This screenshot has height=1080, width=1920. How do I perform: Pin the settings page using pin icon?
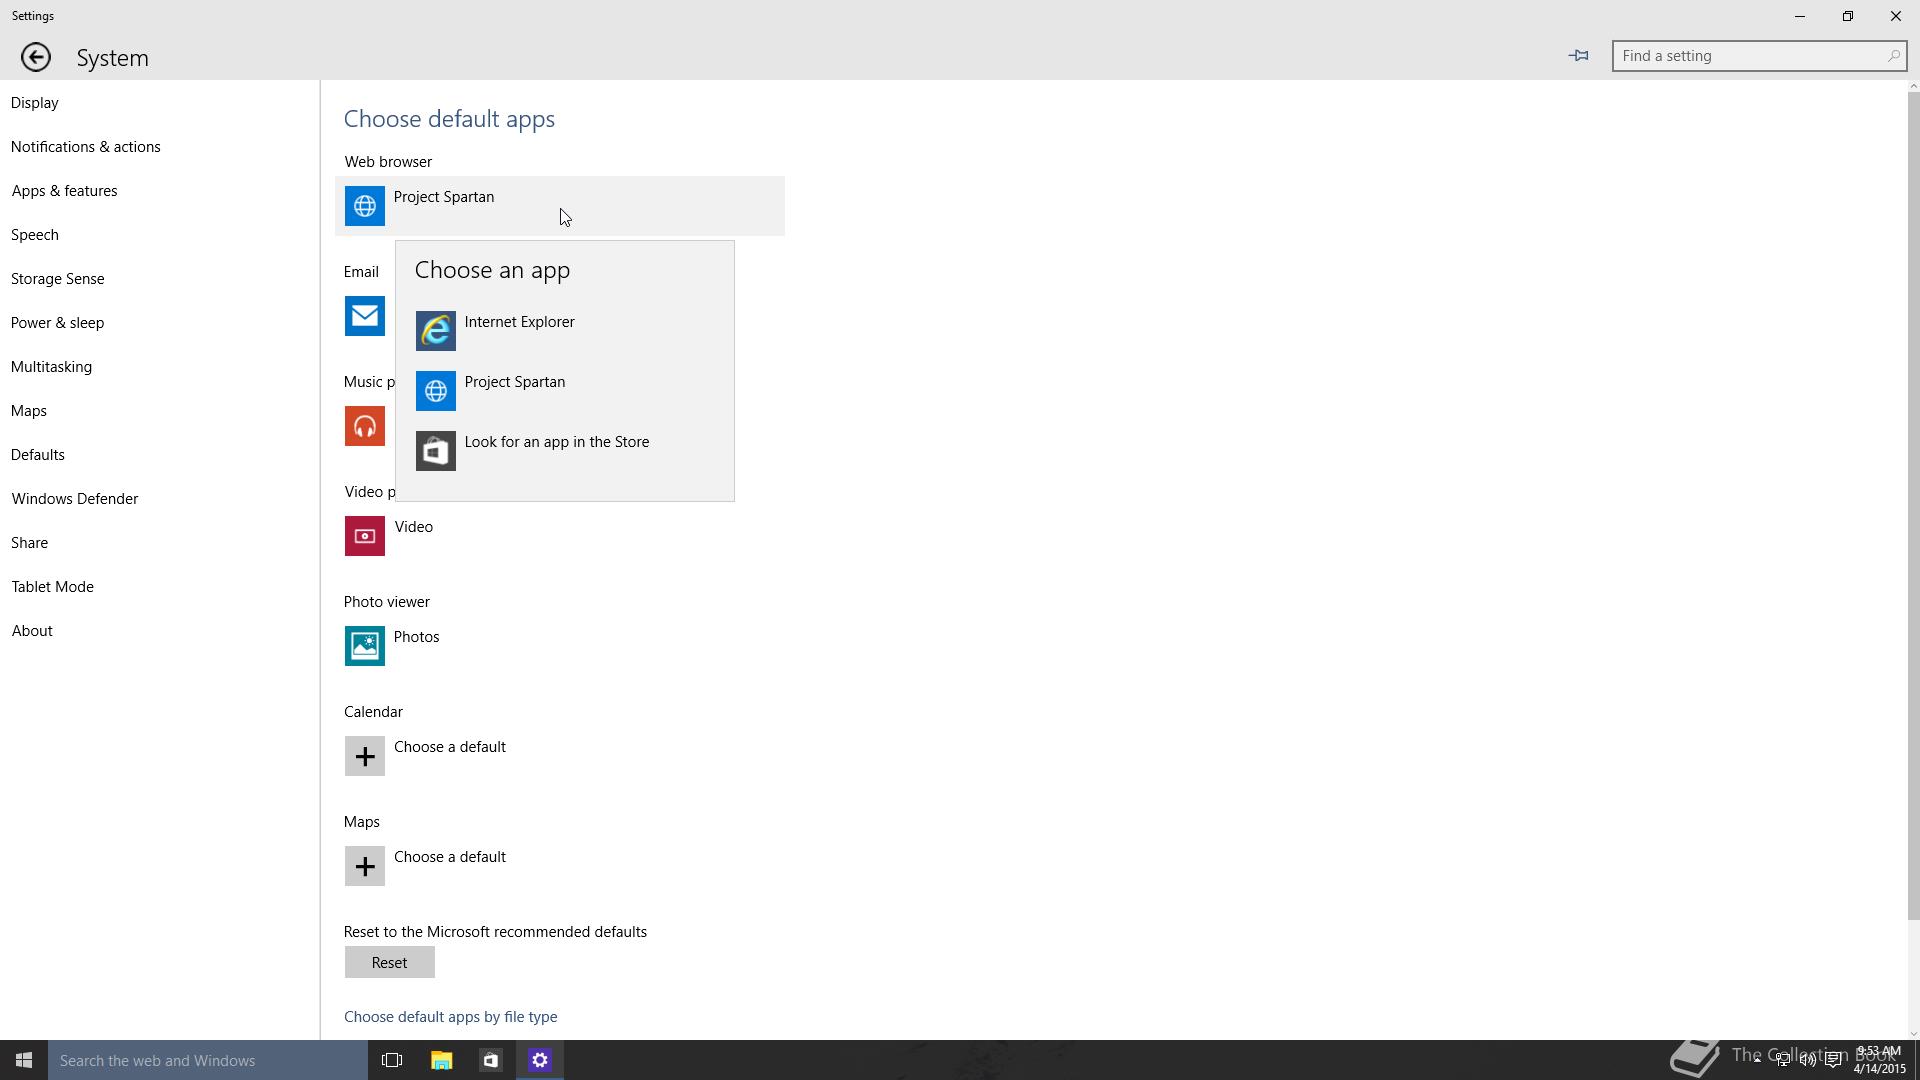click(1578, 56)
